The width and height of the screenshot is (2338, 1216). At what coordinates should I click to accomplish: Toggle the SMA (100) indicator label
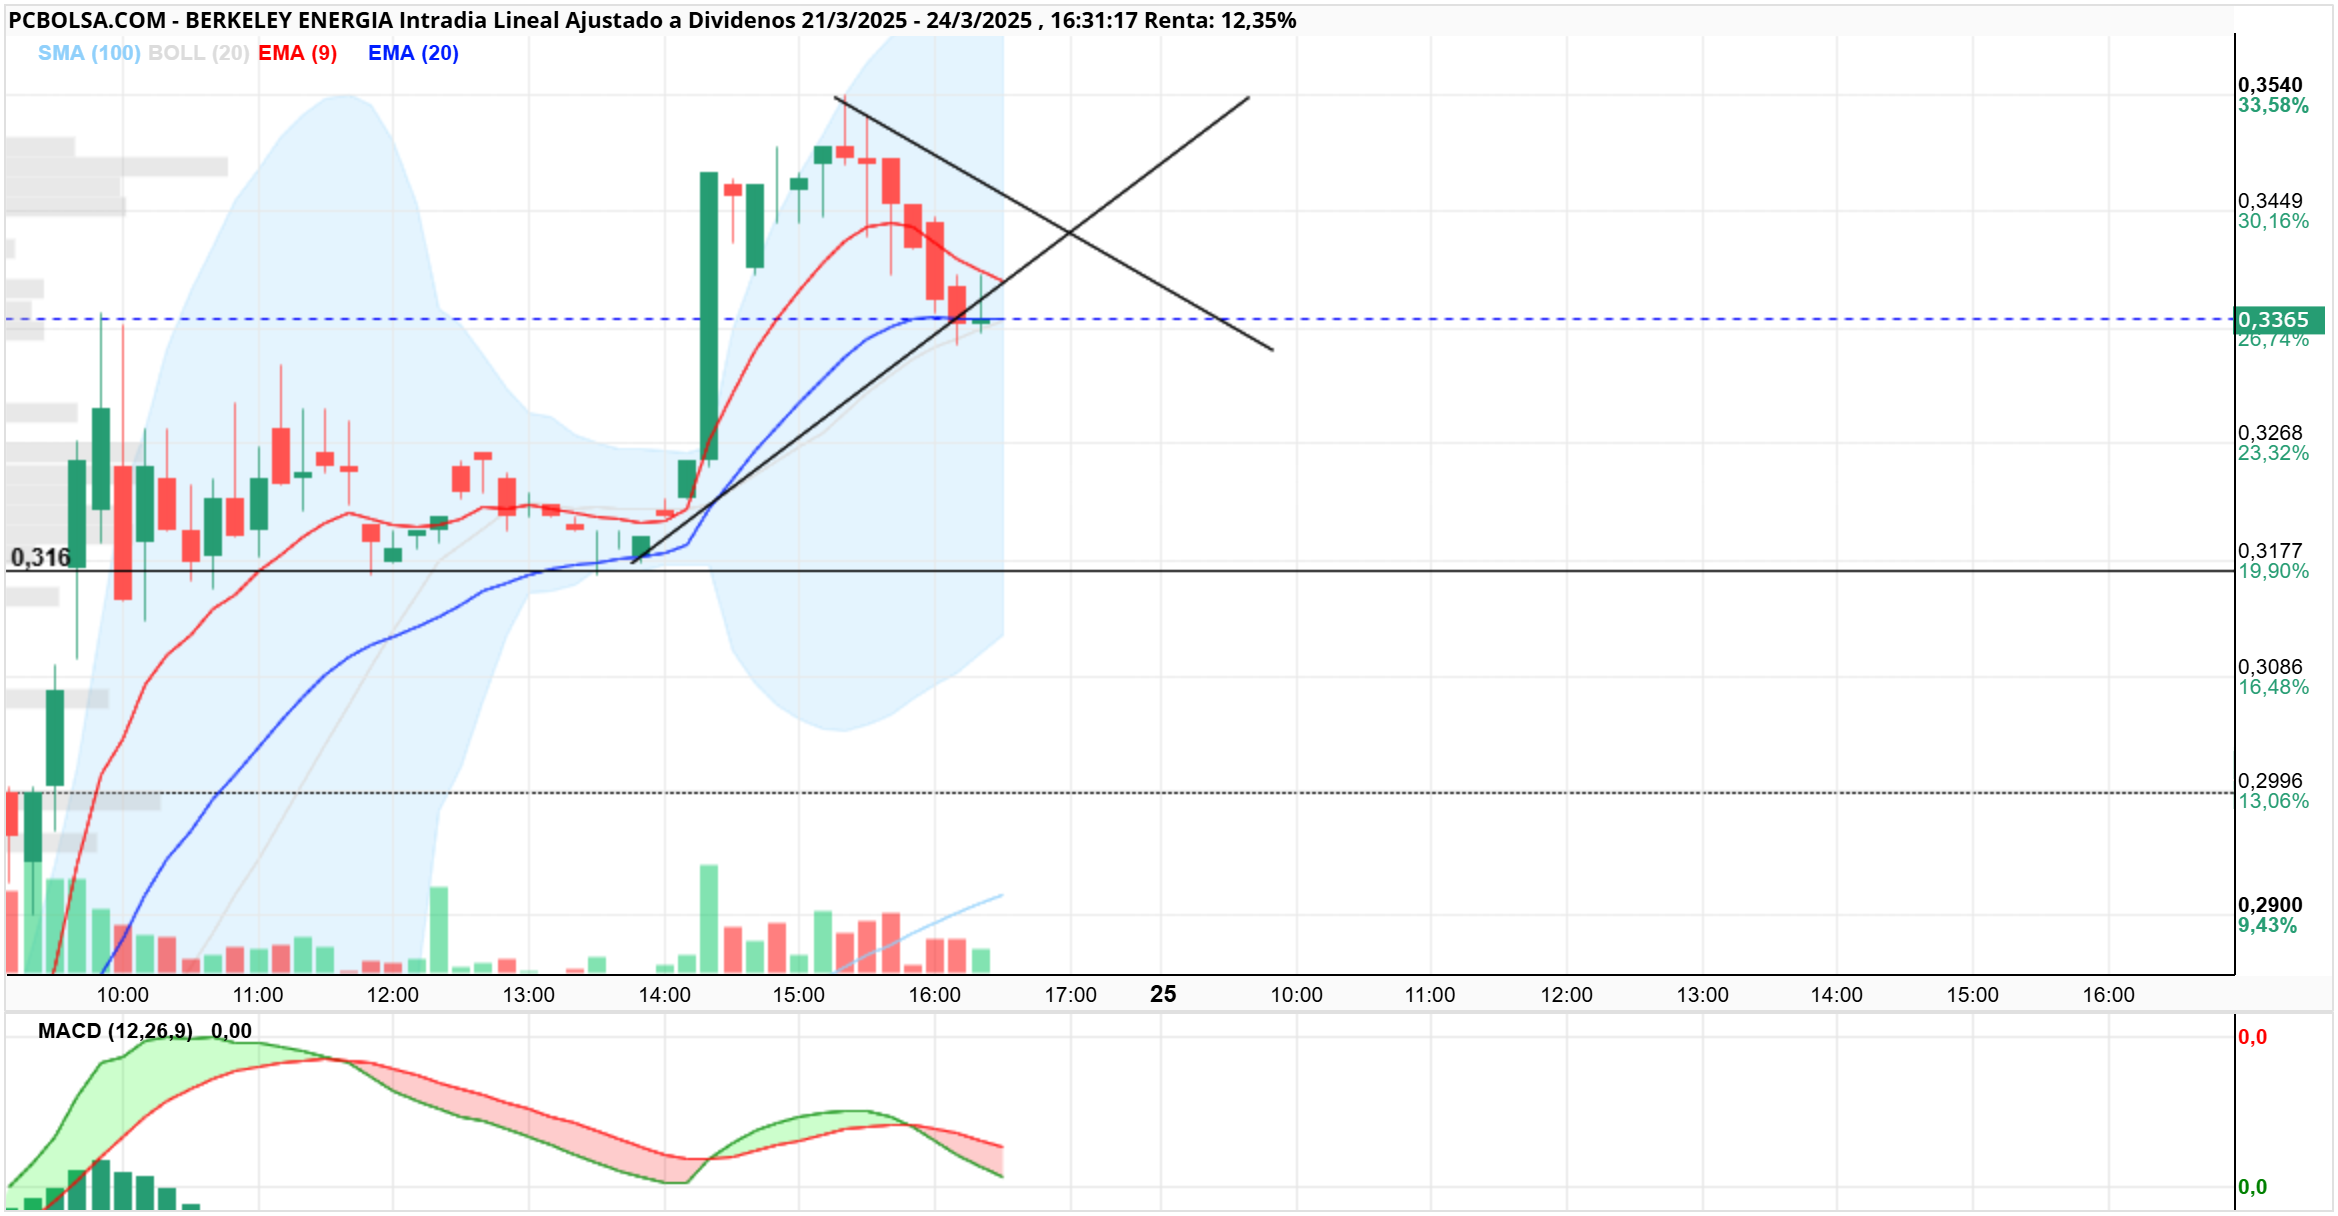[89, 53]
